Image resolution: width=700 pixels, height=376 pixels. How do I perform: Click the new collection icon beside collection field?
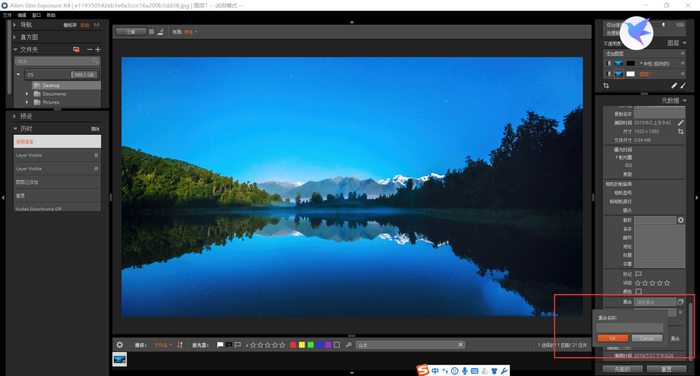680,302
